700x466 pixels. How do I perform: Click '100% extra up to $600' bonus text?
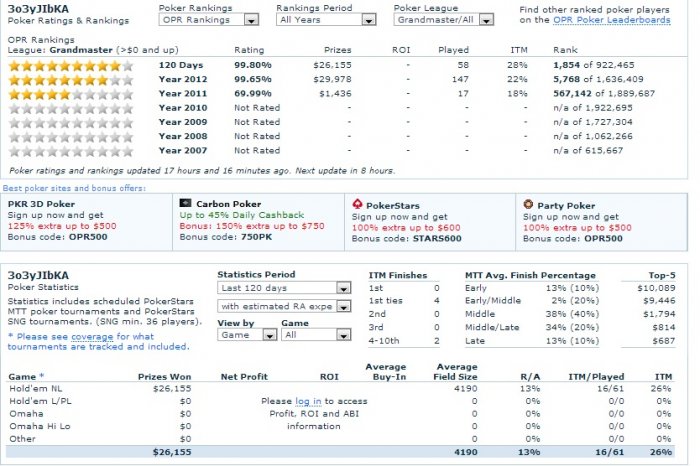point(406,228)
